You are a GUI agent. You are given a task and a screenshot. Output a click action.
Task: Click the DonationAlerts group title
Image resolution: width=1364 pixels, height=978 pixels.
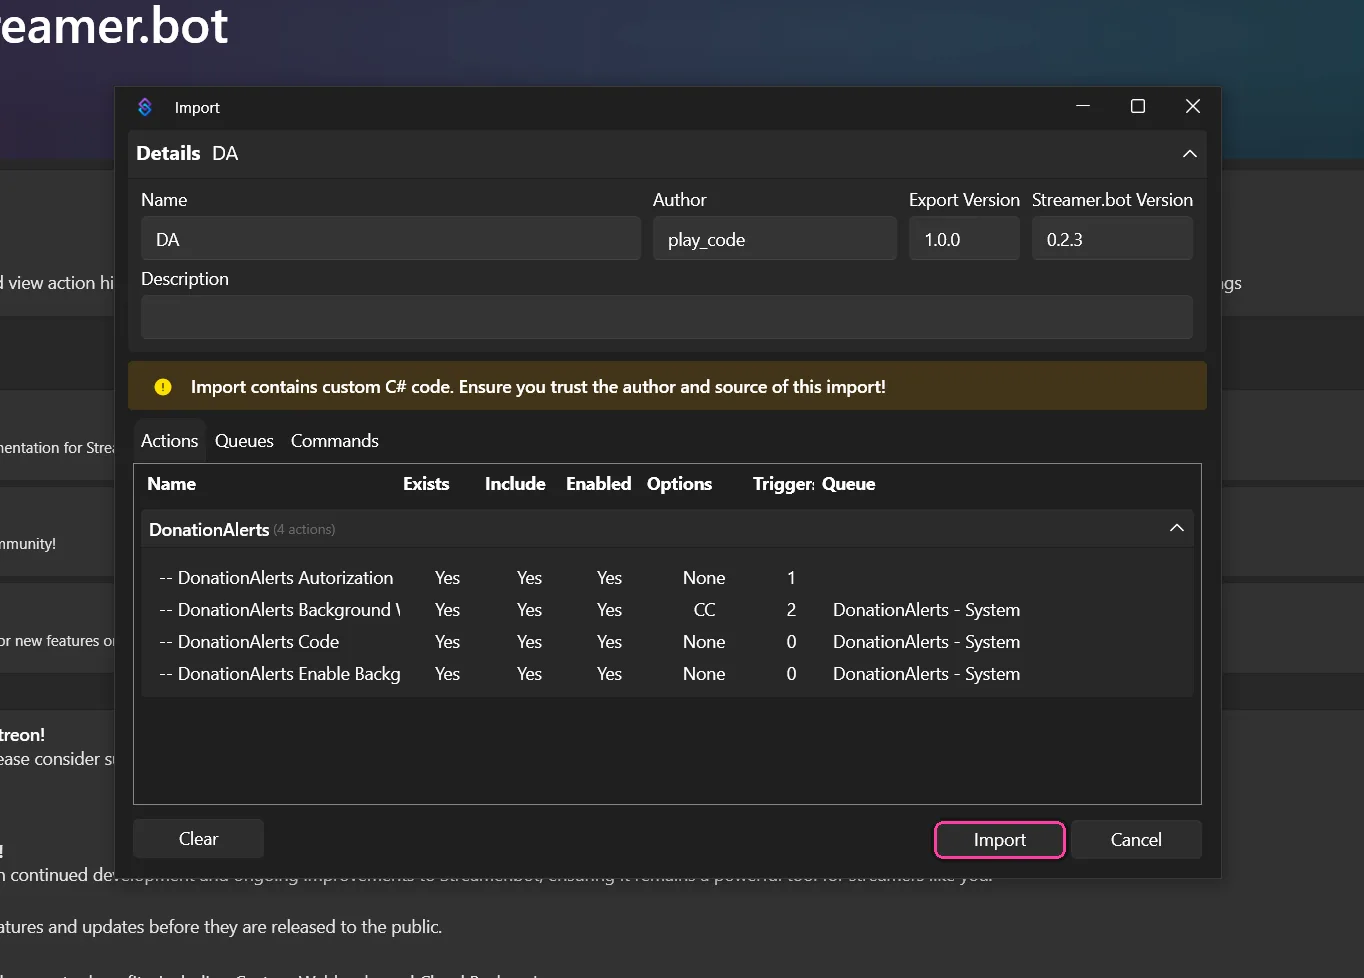pyautogui.click(x=209, y=530)
